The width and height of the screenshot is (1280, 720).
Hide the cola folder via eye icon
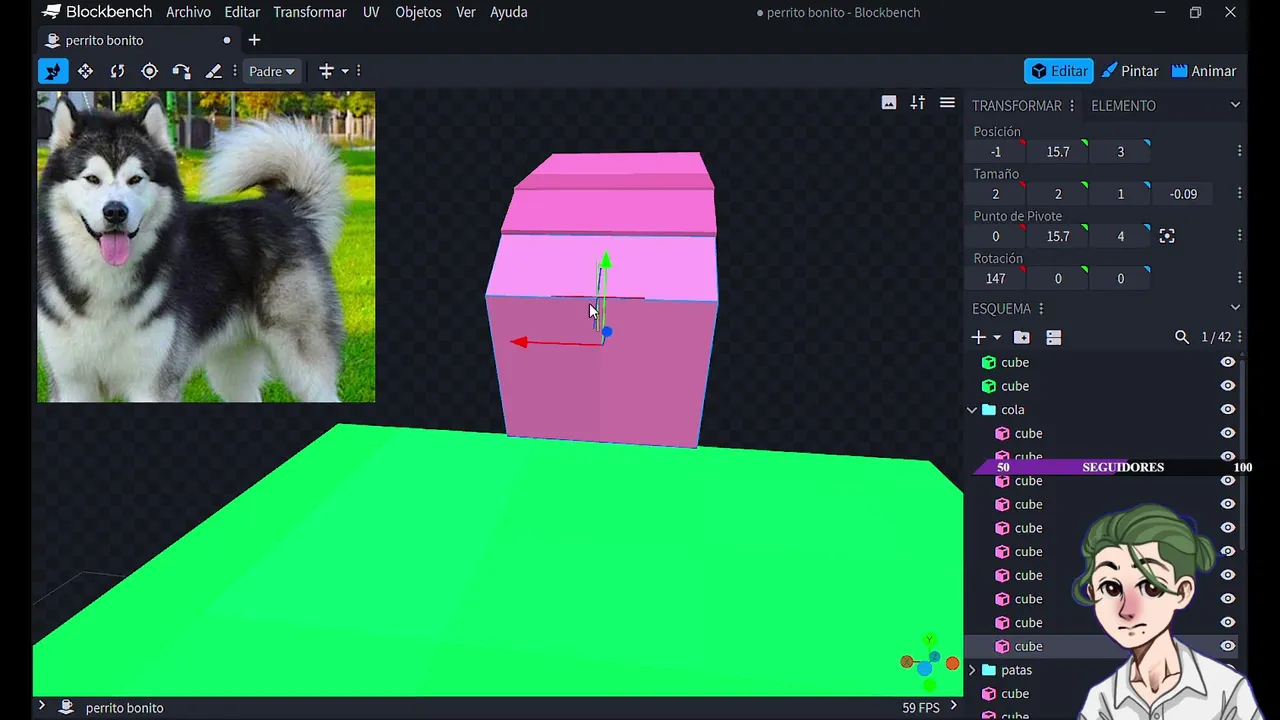pyautogui.click(x=1227, y=409)
